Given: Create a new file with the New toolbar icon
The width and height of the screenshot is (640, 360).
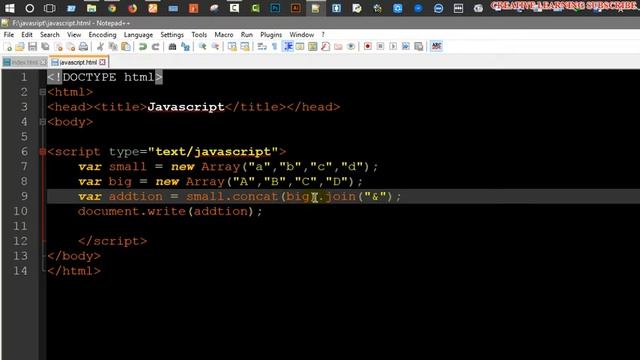Looking at the screenshot, I should (x=7, y=47).
